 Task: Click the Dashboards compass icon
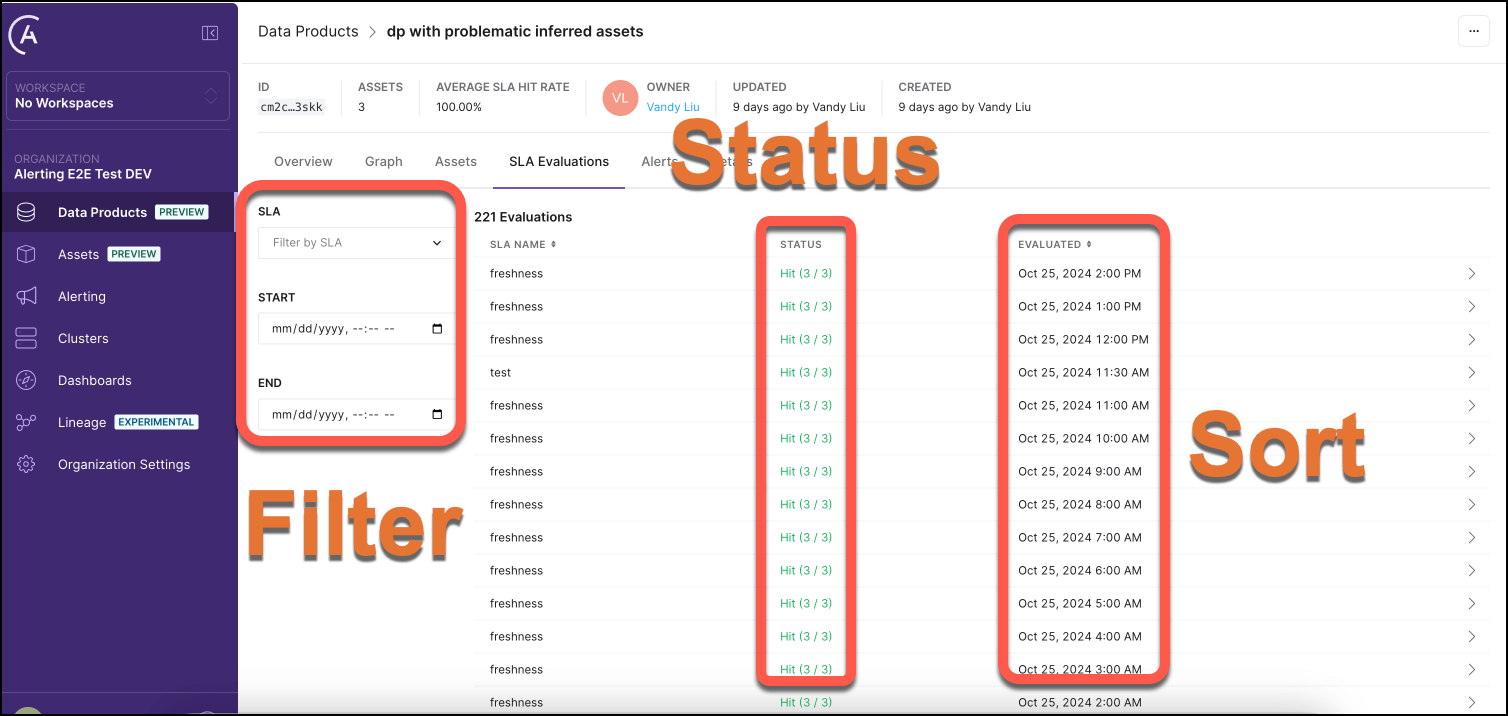[27, 380]
